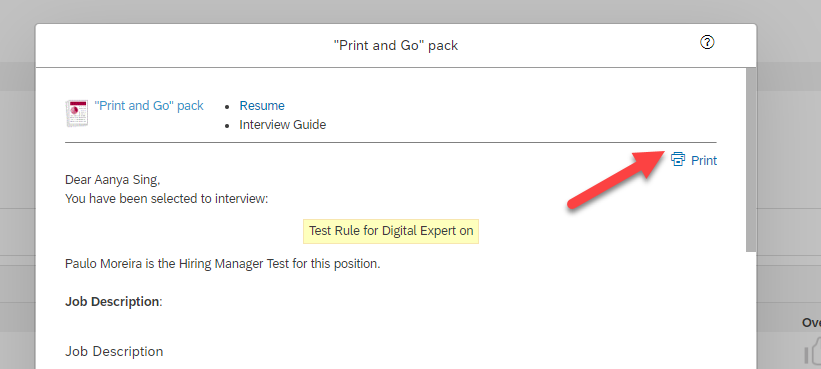Screen dimensions: 821x369
Task: Click the "Paulo Moreira is the Hiring Manager" line
Action: pos(223,264)
